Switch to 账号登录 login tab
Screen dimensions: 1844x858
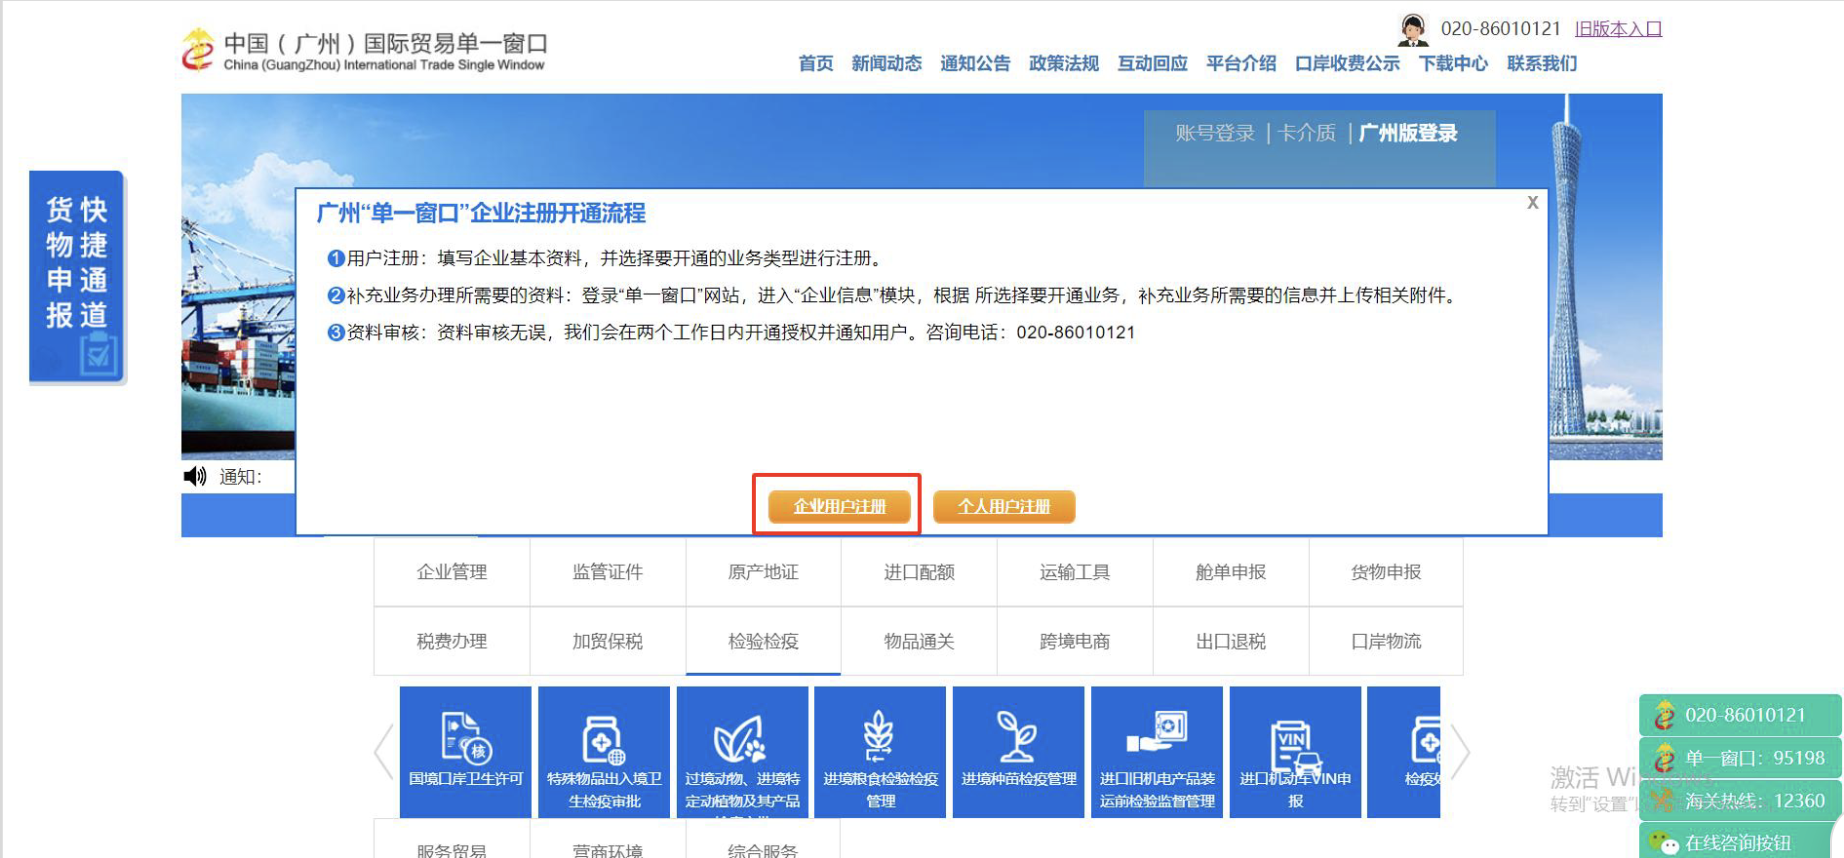tap(1215, 133)
